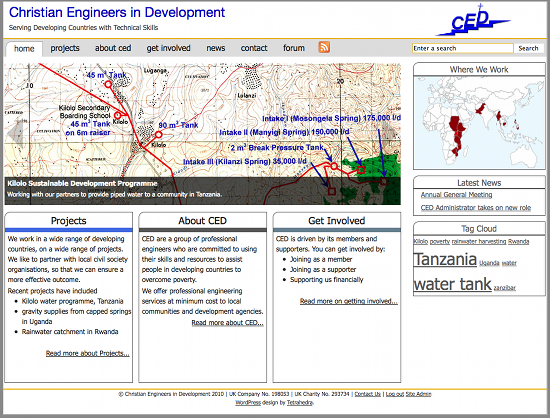Screen dimensions: 550x418
Task: Click the tagline 'Serving Developing Countries with Technical Skills'
Action: pos(83,28)
